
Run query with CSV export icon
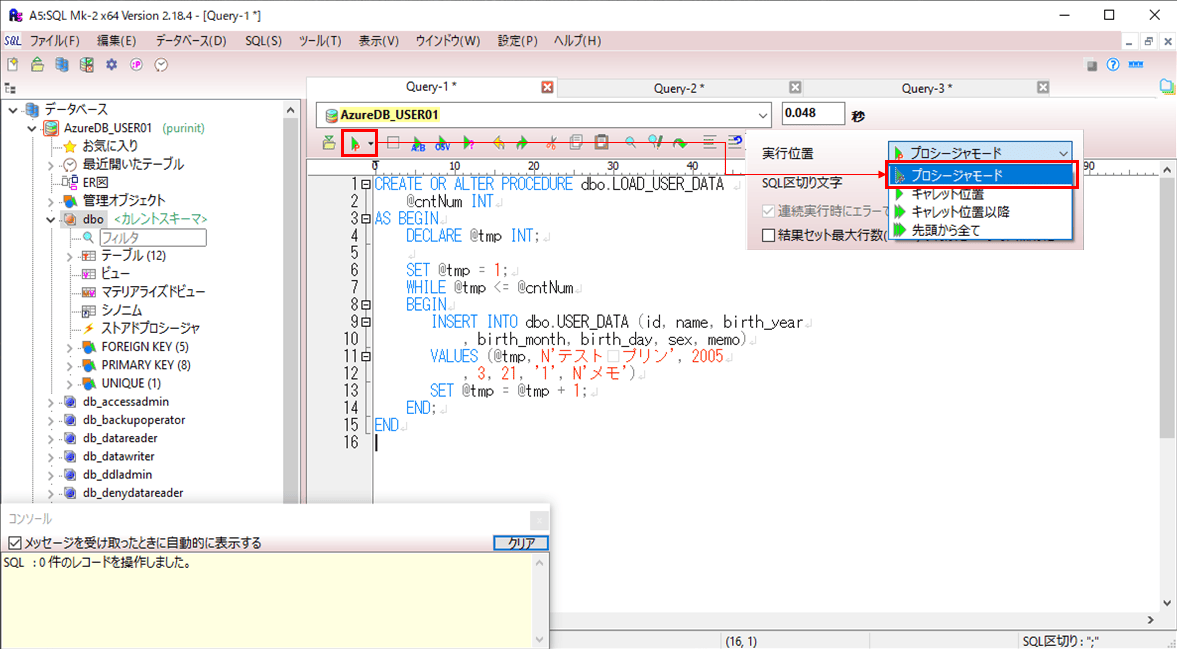(x=443, y=143)
